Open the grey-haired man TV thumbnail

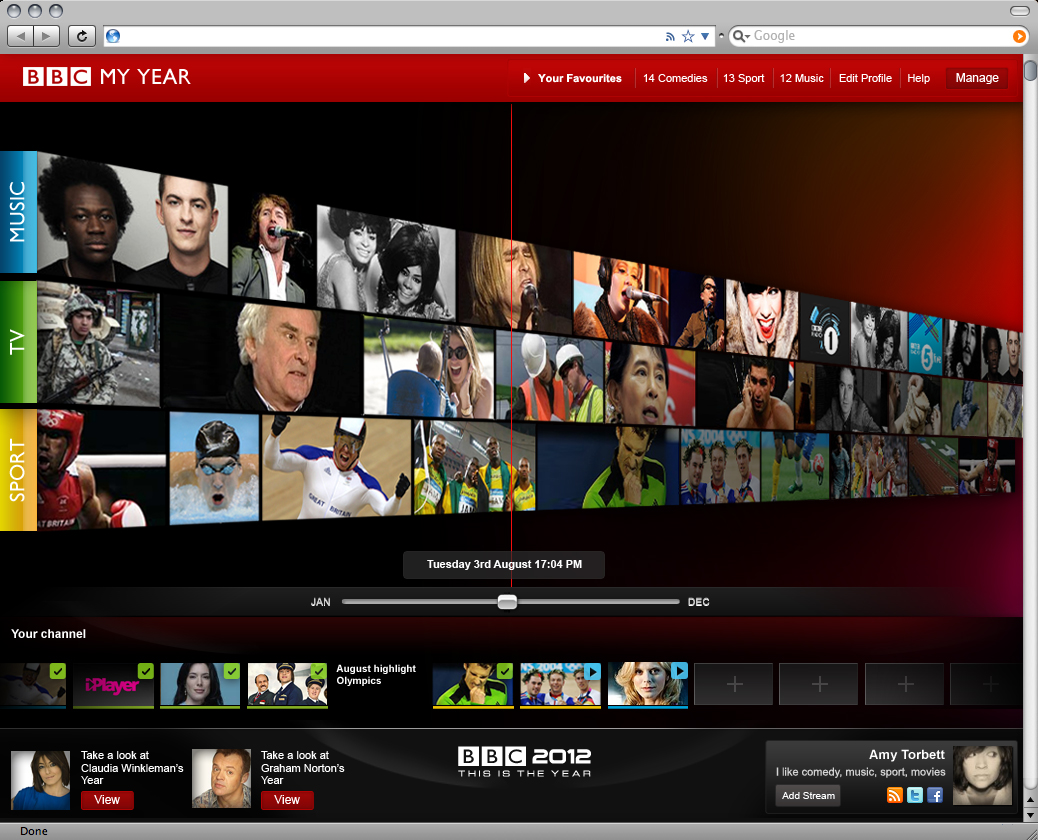261,355
